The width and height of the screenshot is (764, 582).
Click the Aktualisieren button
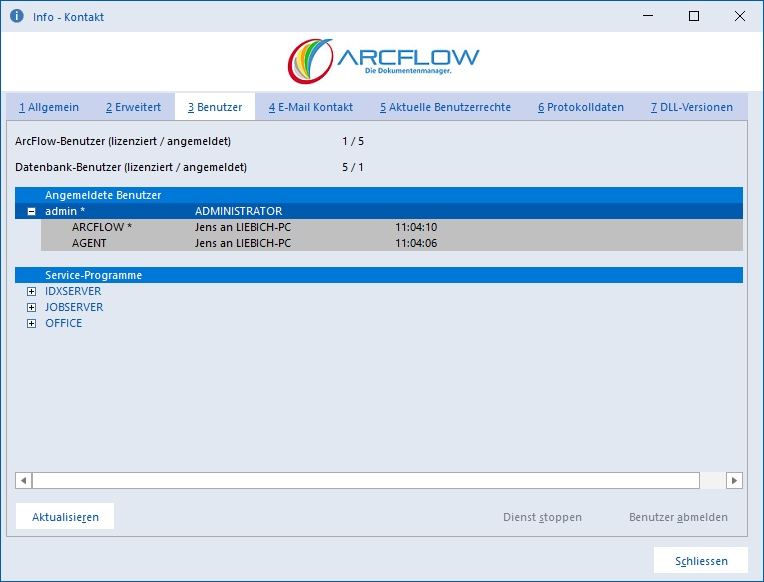(x=65, y=517)
